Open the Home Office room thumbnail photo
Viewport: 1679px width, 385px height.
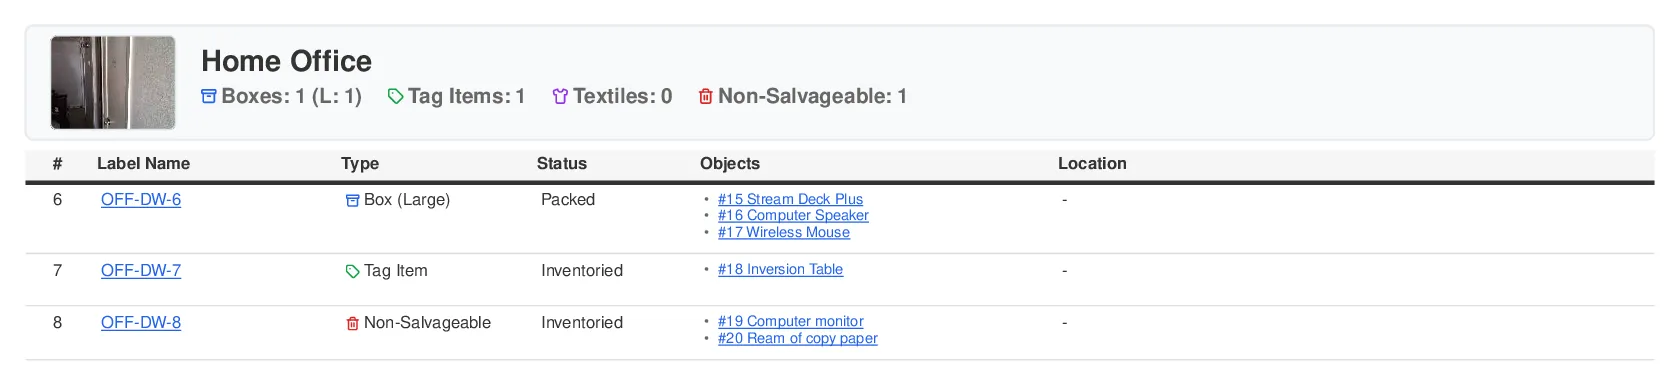[x=113, y=83]
